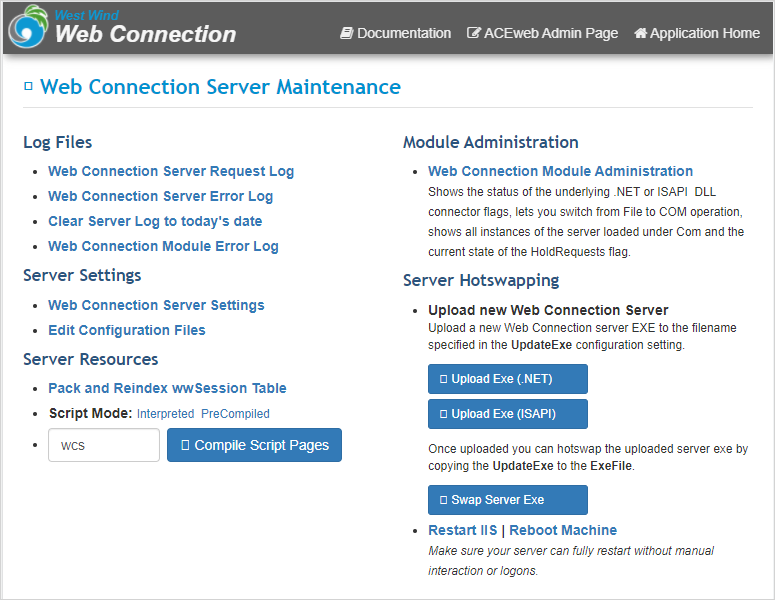
Task: Click the Module Administration heading
Action: (491, 142)
